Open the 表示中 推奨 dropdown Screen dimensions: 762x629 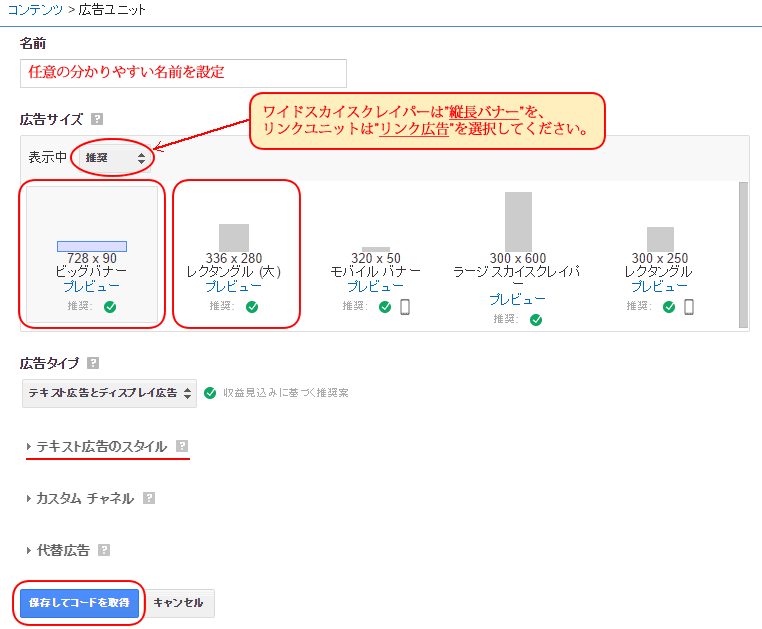click(115, 158)
